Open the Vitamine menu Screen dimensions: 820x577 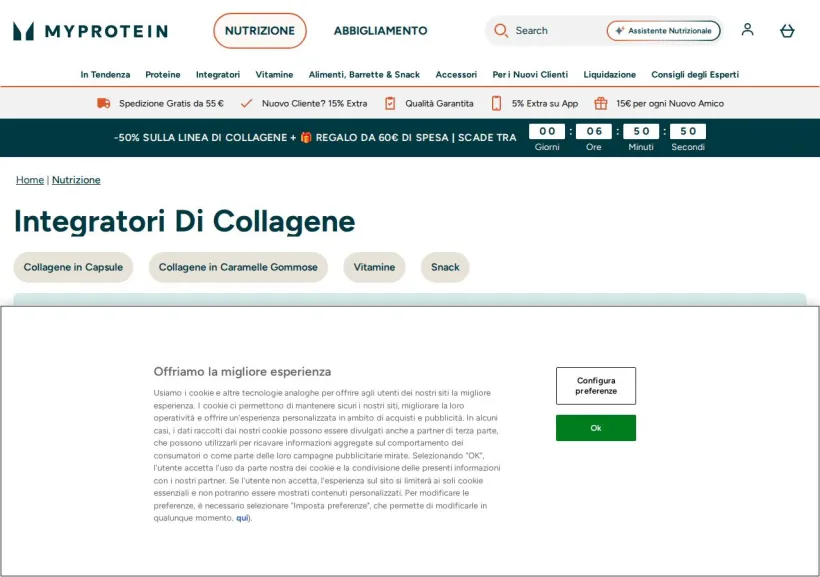pyautogui.click(x=274, y=75)
